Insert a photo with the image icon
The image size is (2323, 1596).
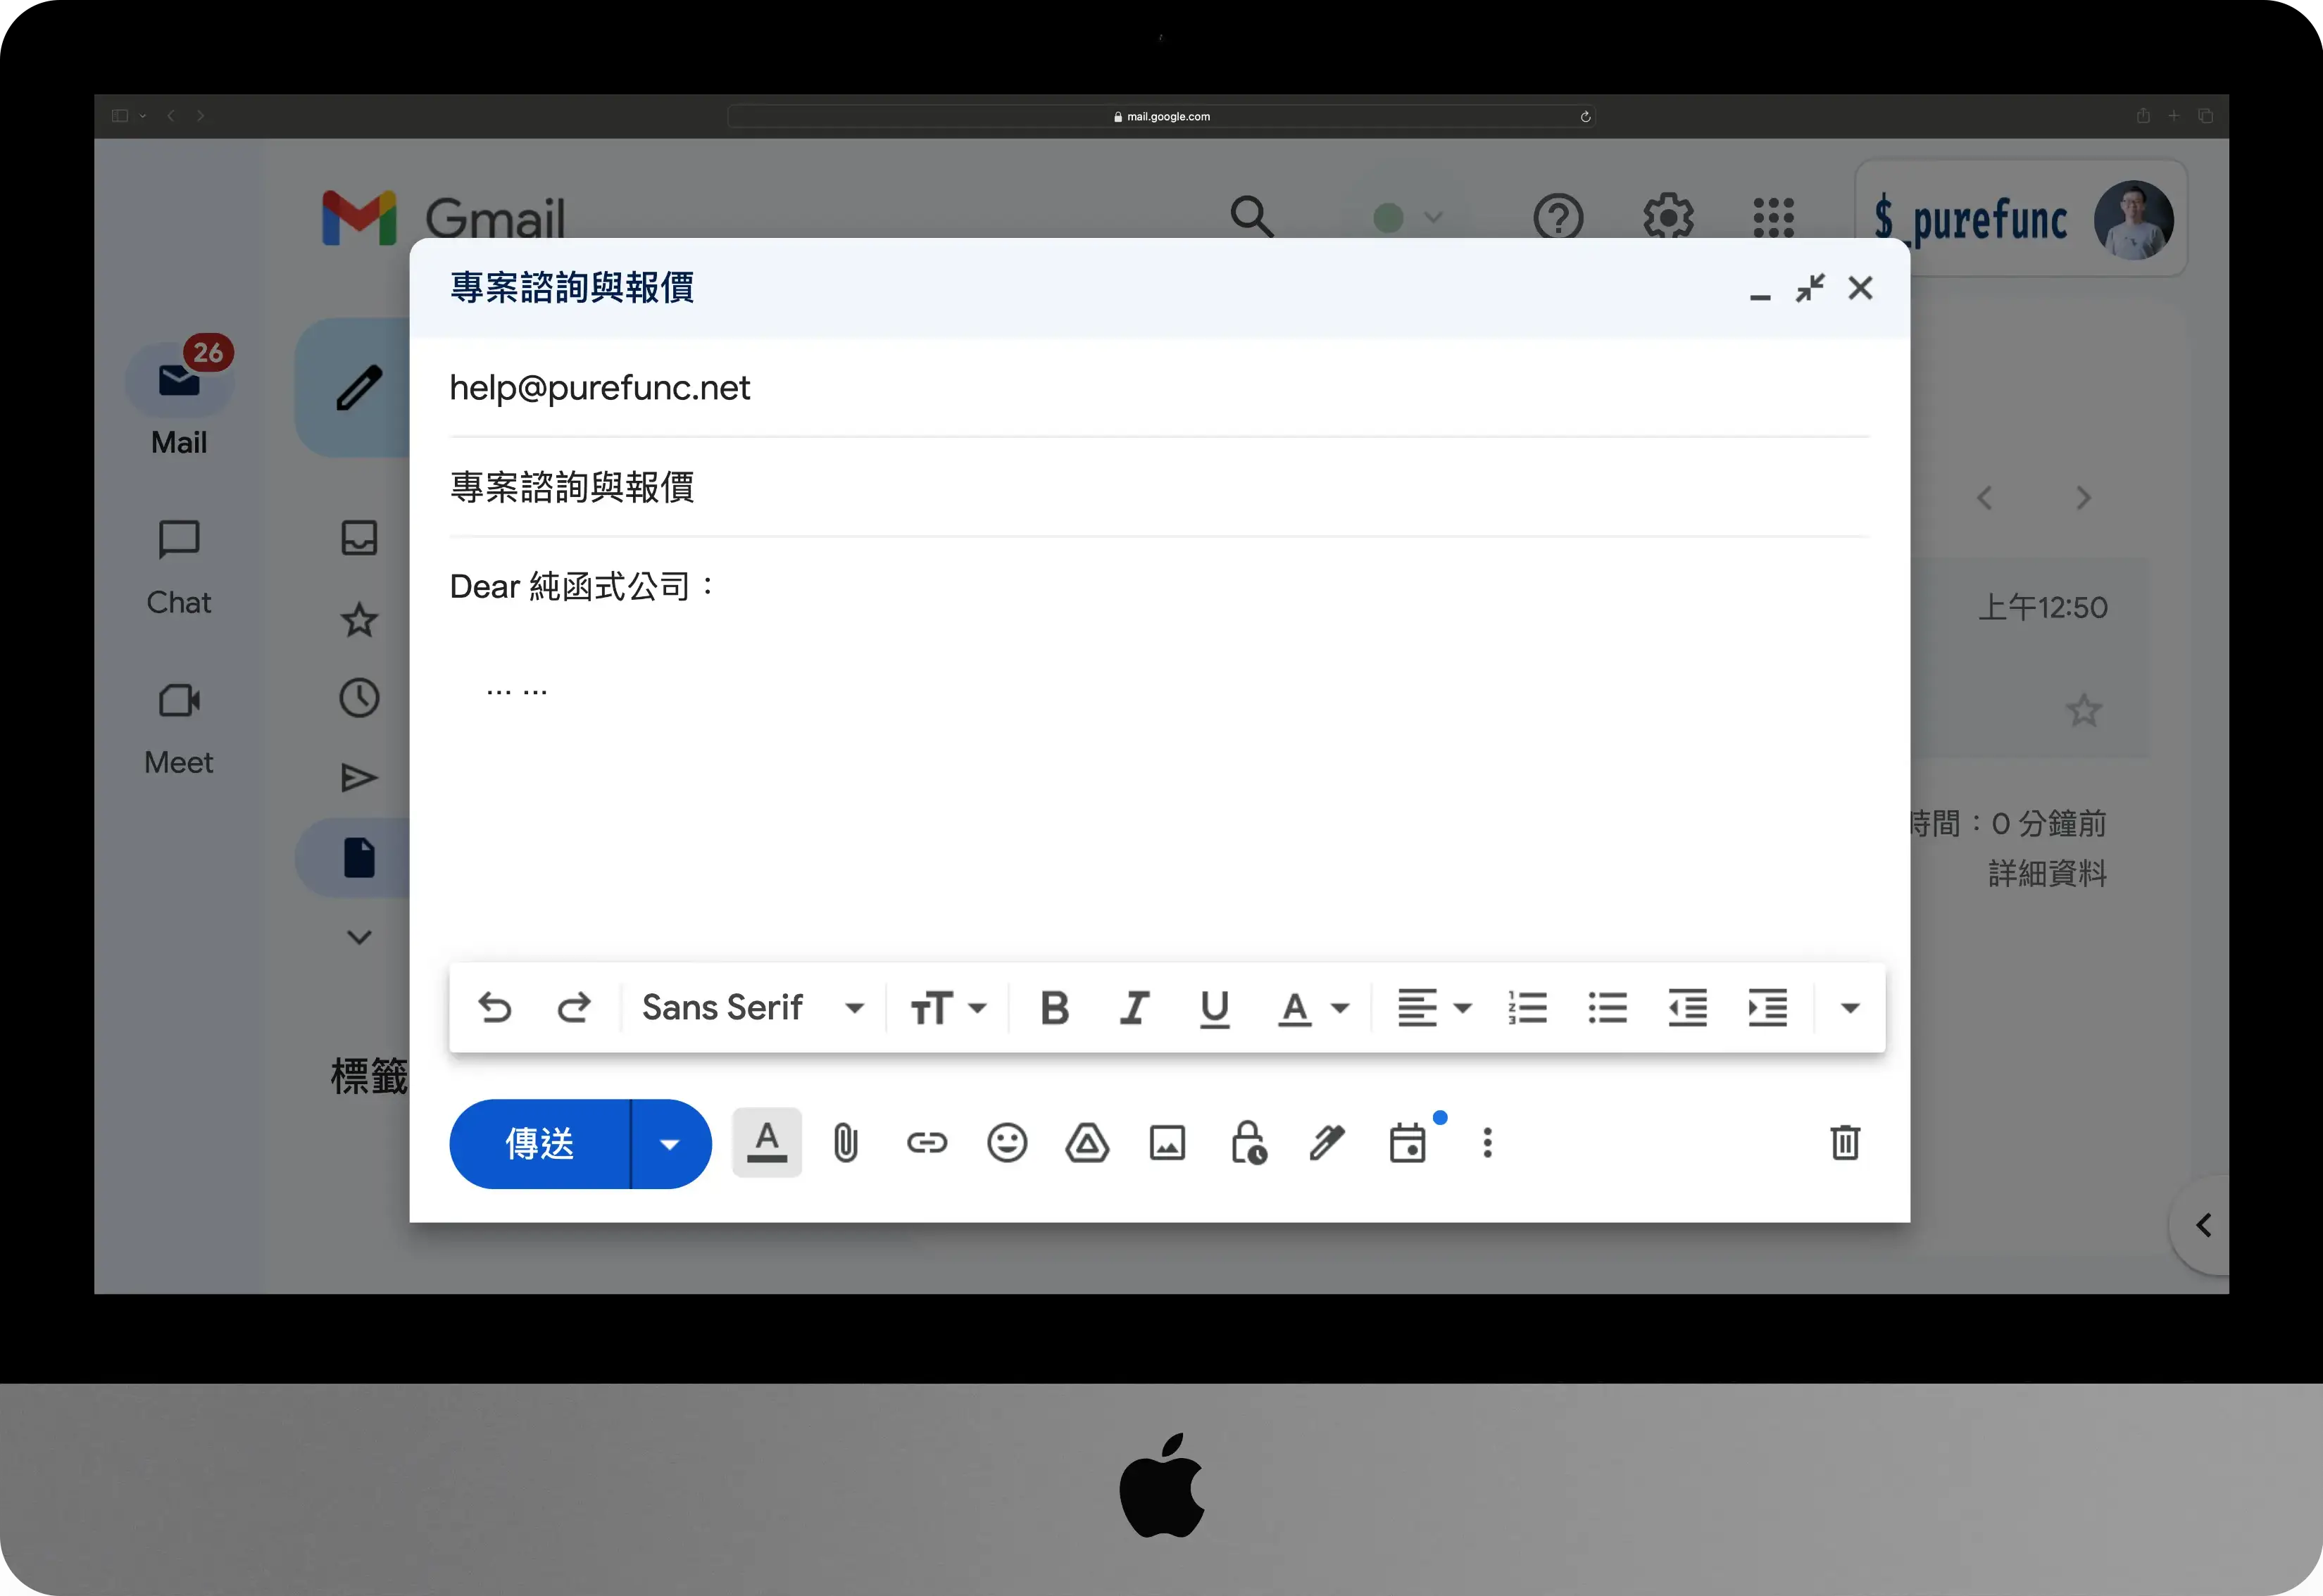tap(1167, 1142)
